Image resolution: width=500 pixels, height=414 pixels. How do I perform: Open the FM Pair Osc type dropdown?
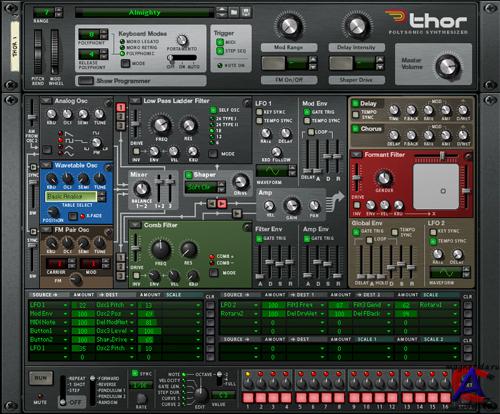pyautogui.click(x=46, y=230)
